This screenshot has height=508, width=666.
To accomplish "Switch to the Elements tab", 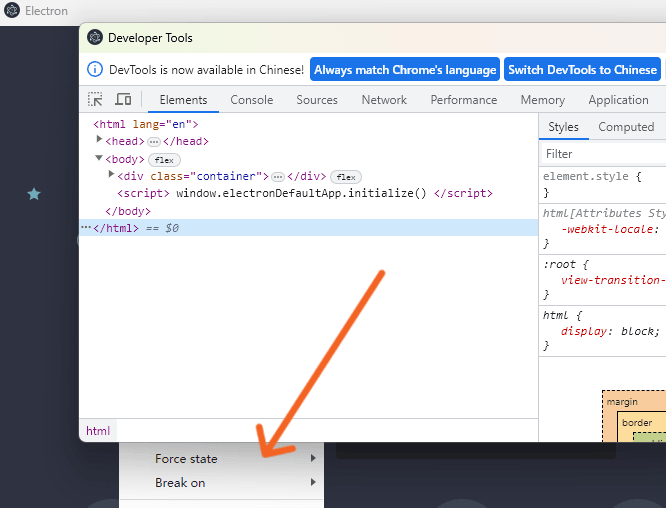I will click(183, 100).
